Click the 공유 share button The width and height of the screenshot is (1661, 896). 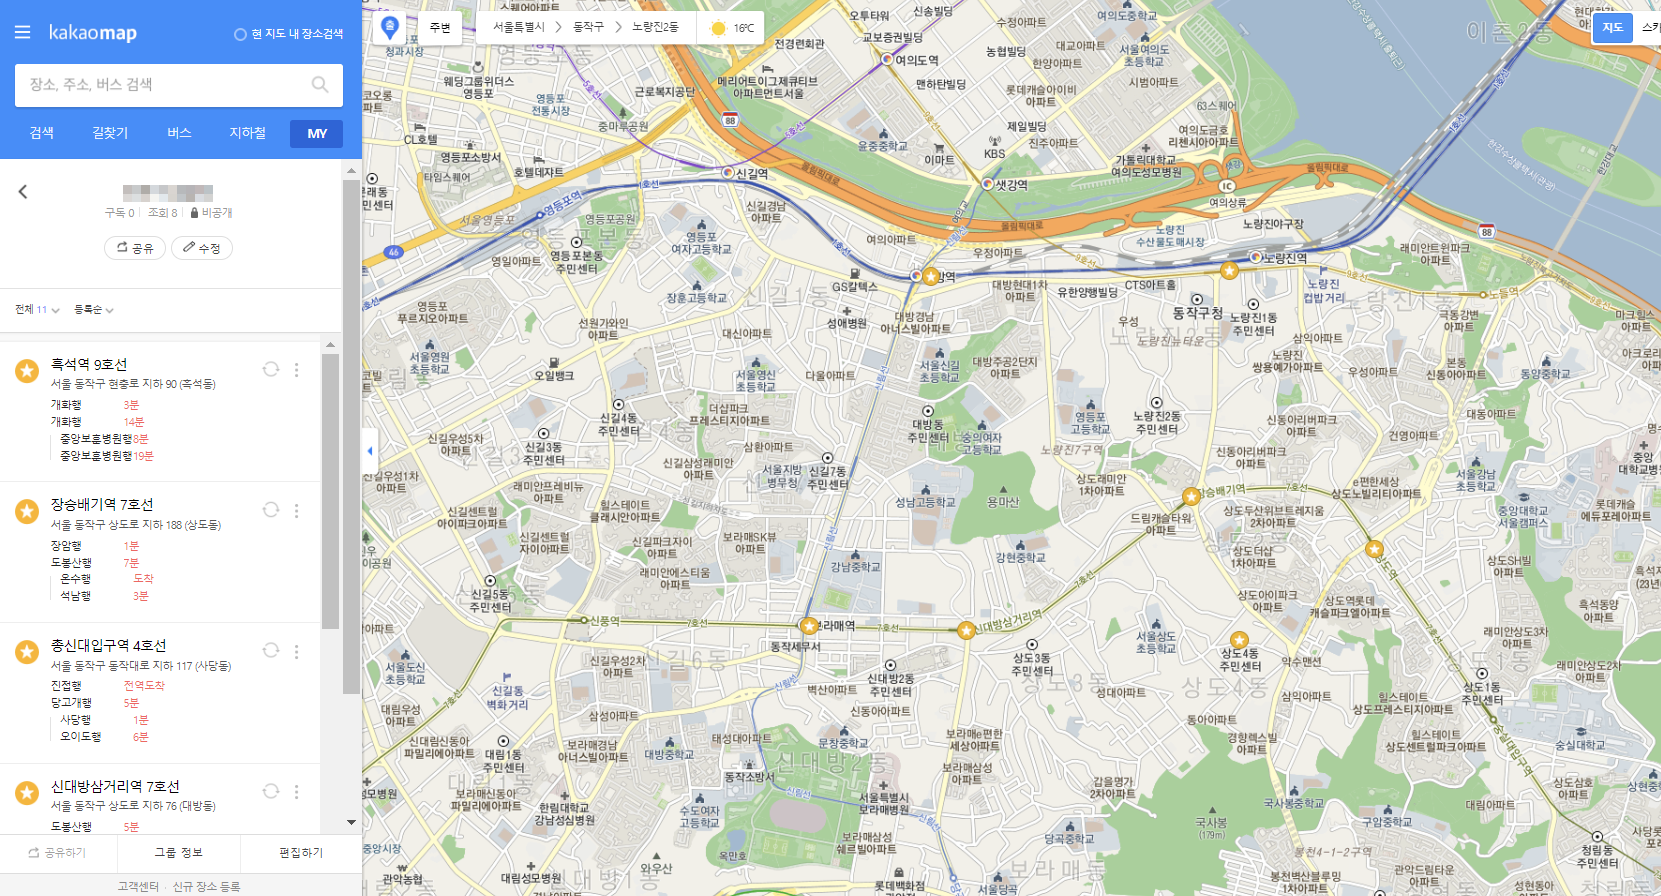point(135,248)
